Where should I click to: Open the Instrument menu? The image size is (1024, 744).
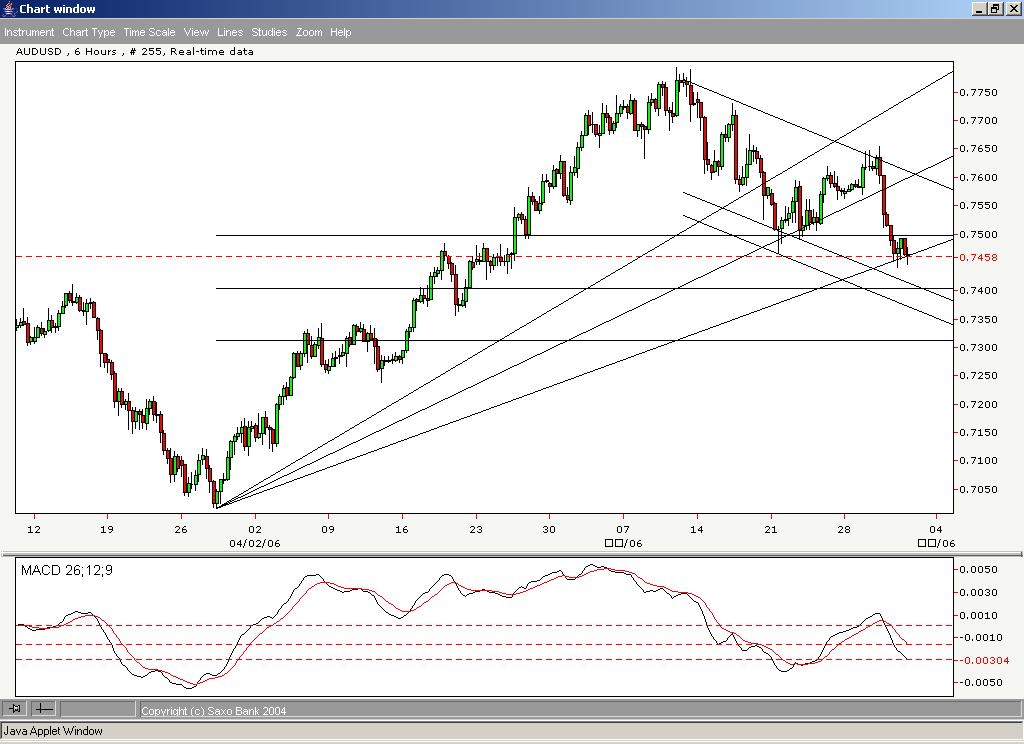tap(29, 32)
